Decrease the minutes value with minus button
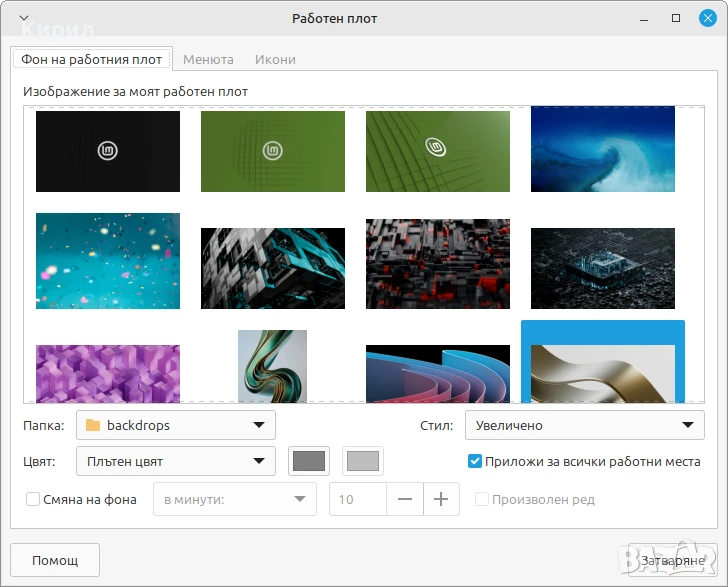 point(405,500)
